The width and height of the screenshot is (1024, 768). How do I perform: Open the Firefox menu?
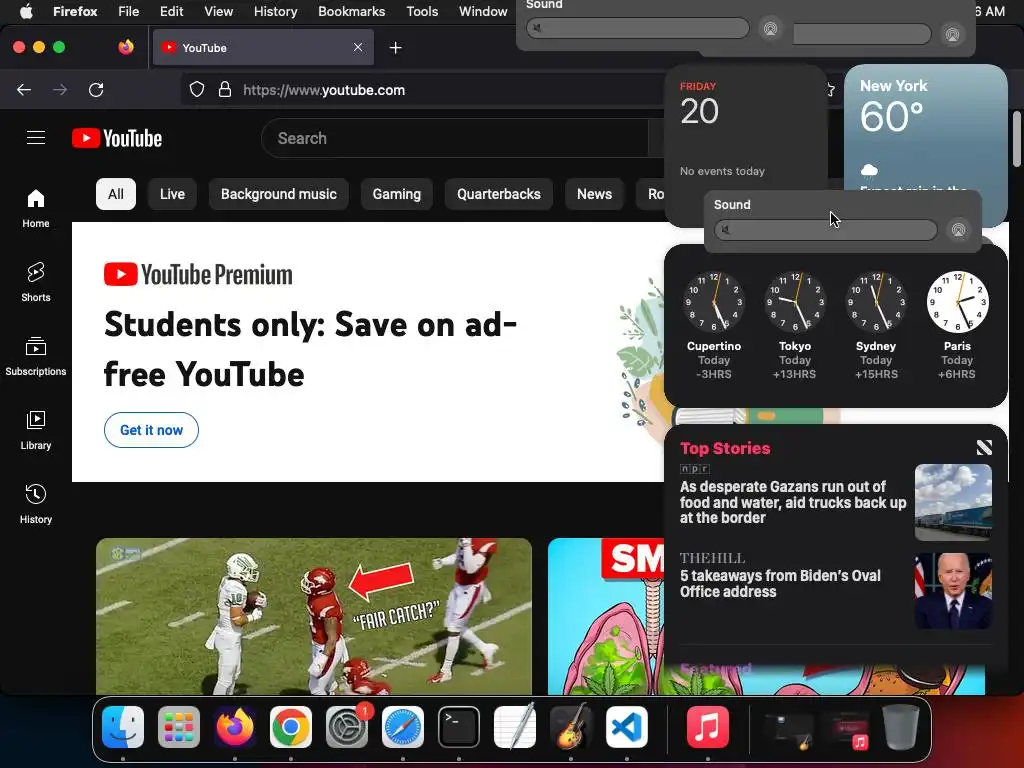click(x=75, y=11)
